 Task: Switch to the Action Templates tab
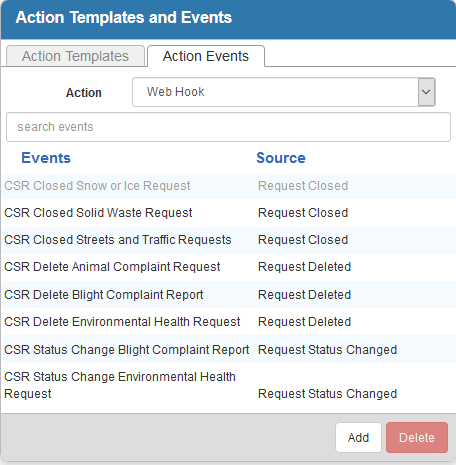point(75,56)
